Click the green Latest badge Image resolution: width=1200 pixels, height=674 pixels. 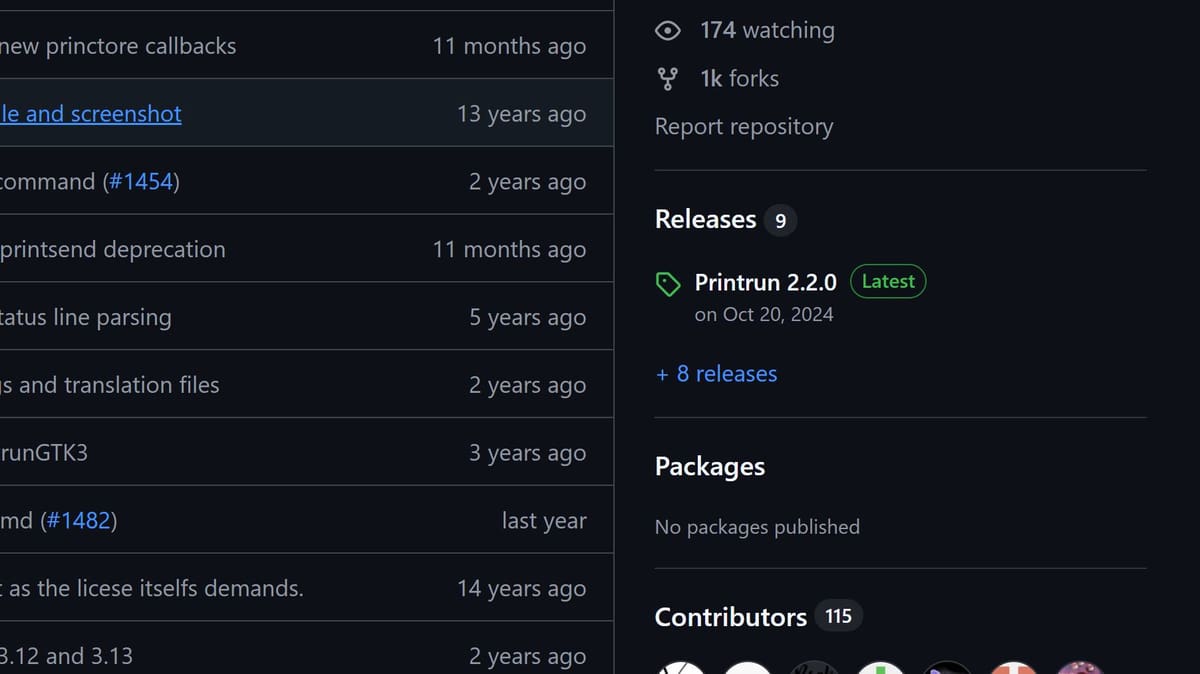tap(888, 282)
